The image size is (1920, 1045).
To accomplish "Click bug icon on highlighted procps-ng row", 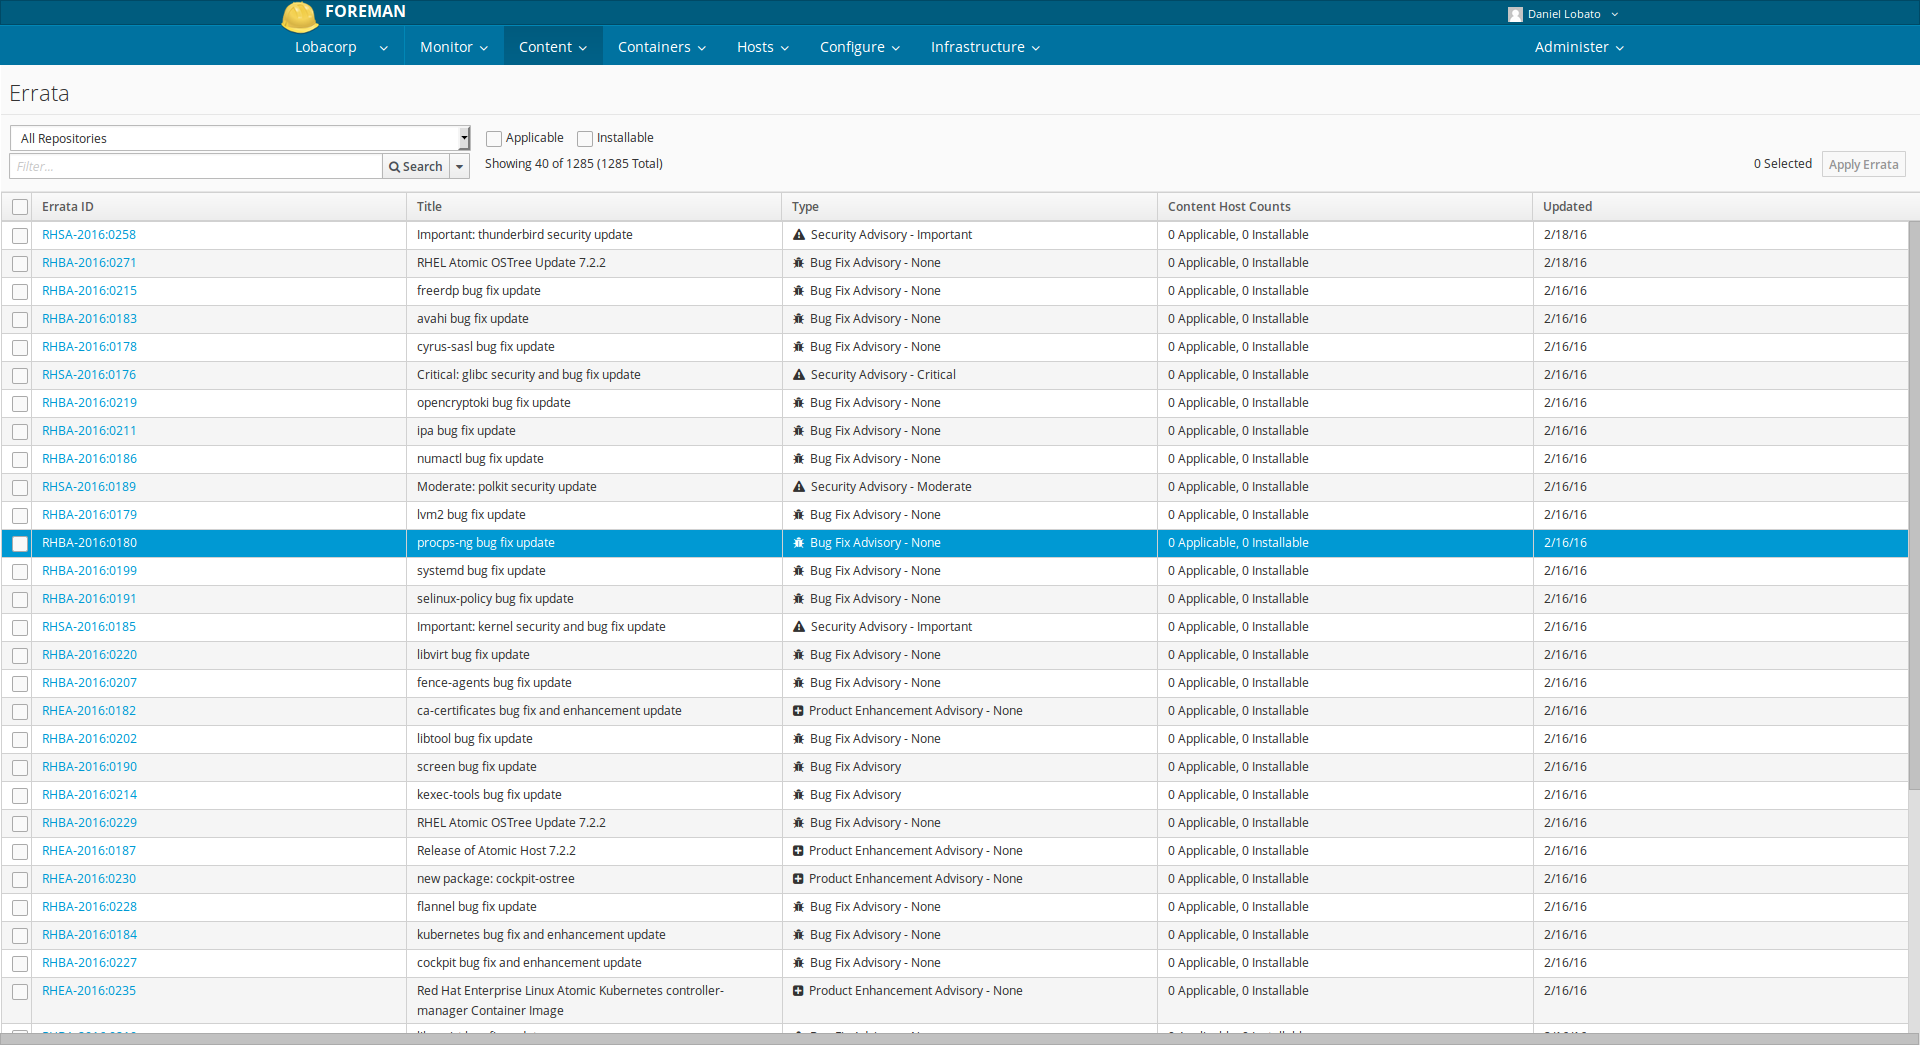I will (799, 543).
